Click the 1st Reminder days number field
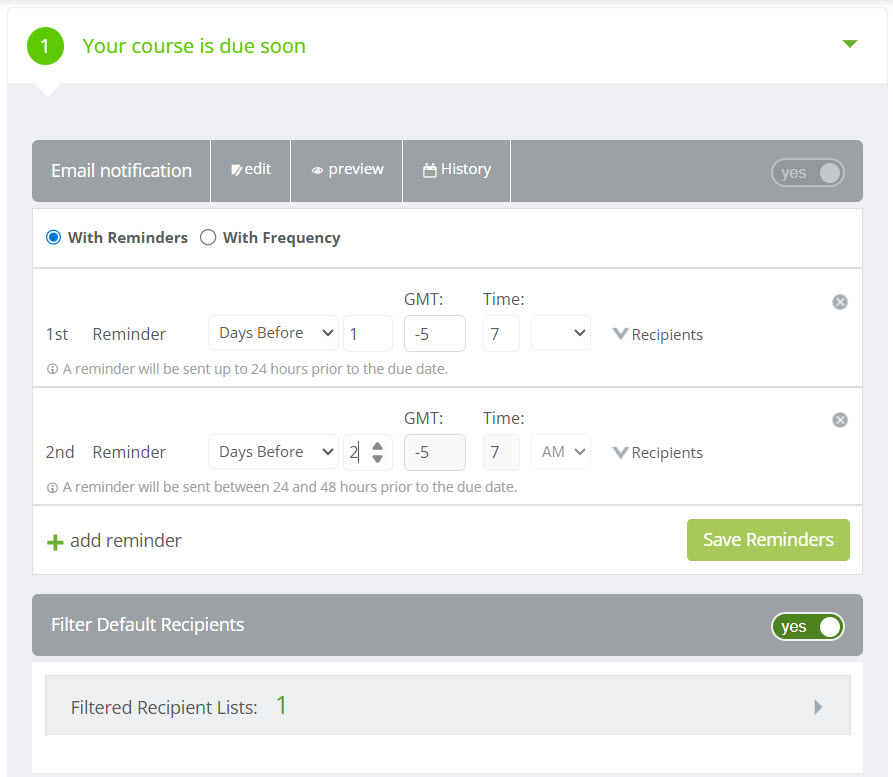 pyautogui.click(x=368, y=333)
